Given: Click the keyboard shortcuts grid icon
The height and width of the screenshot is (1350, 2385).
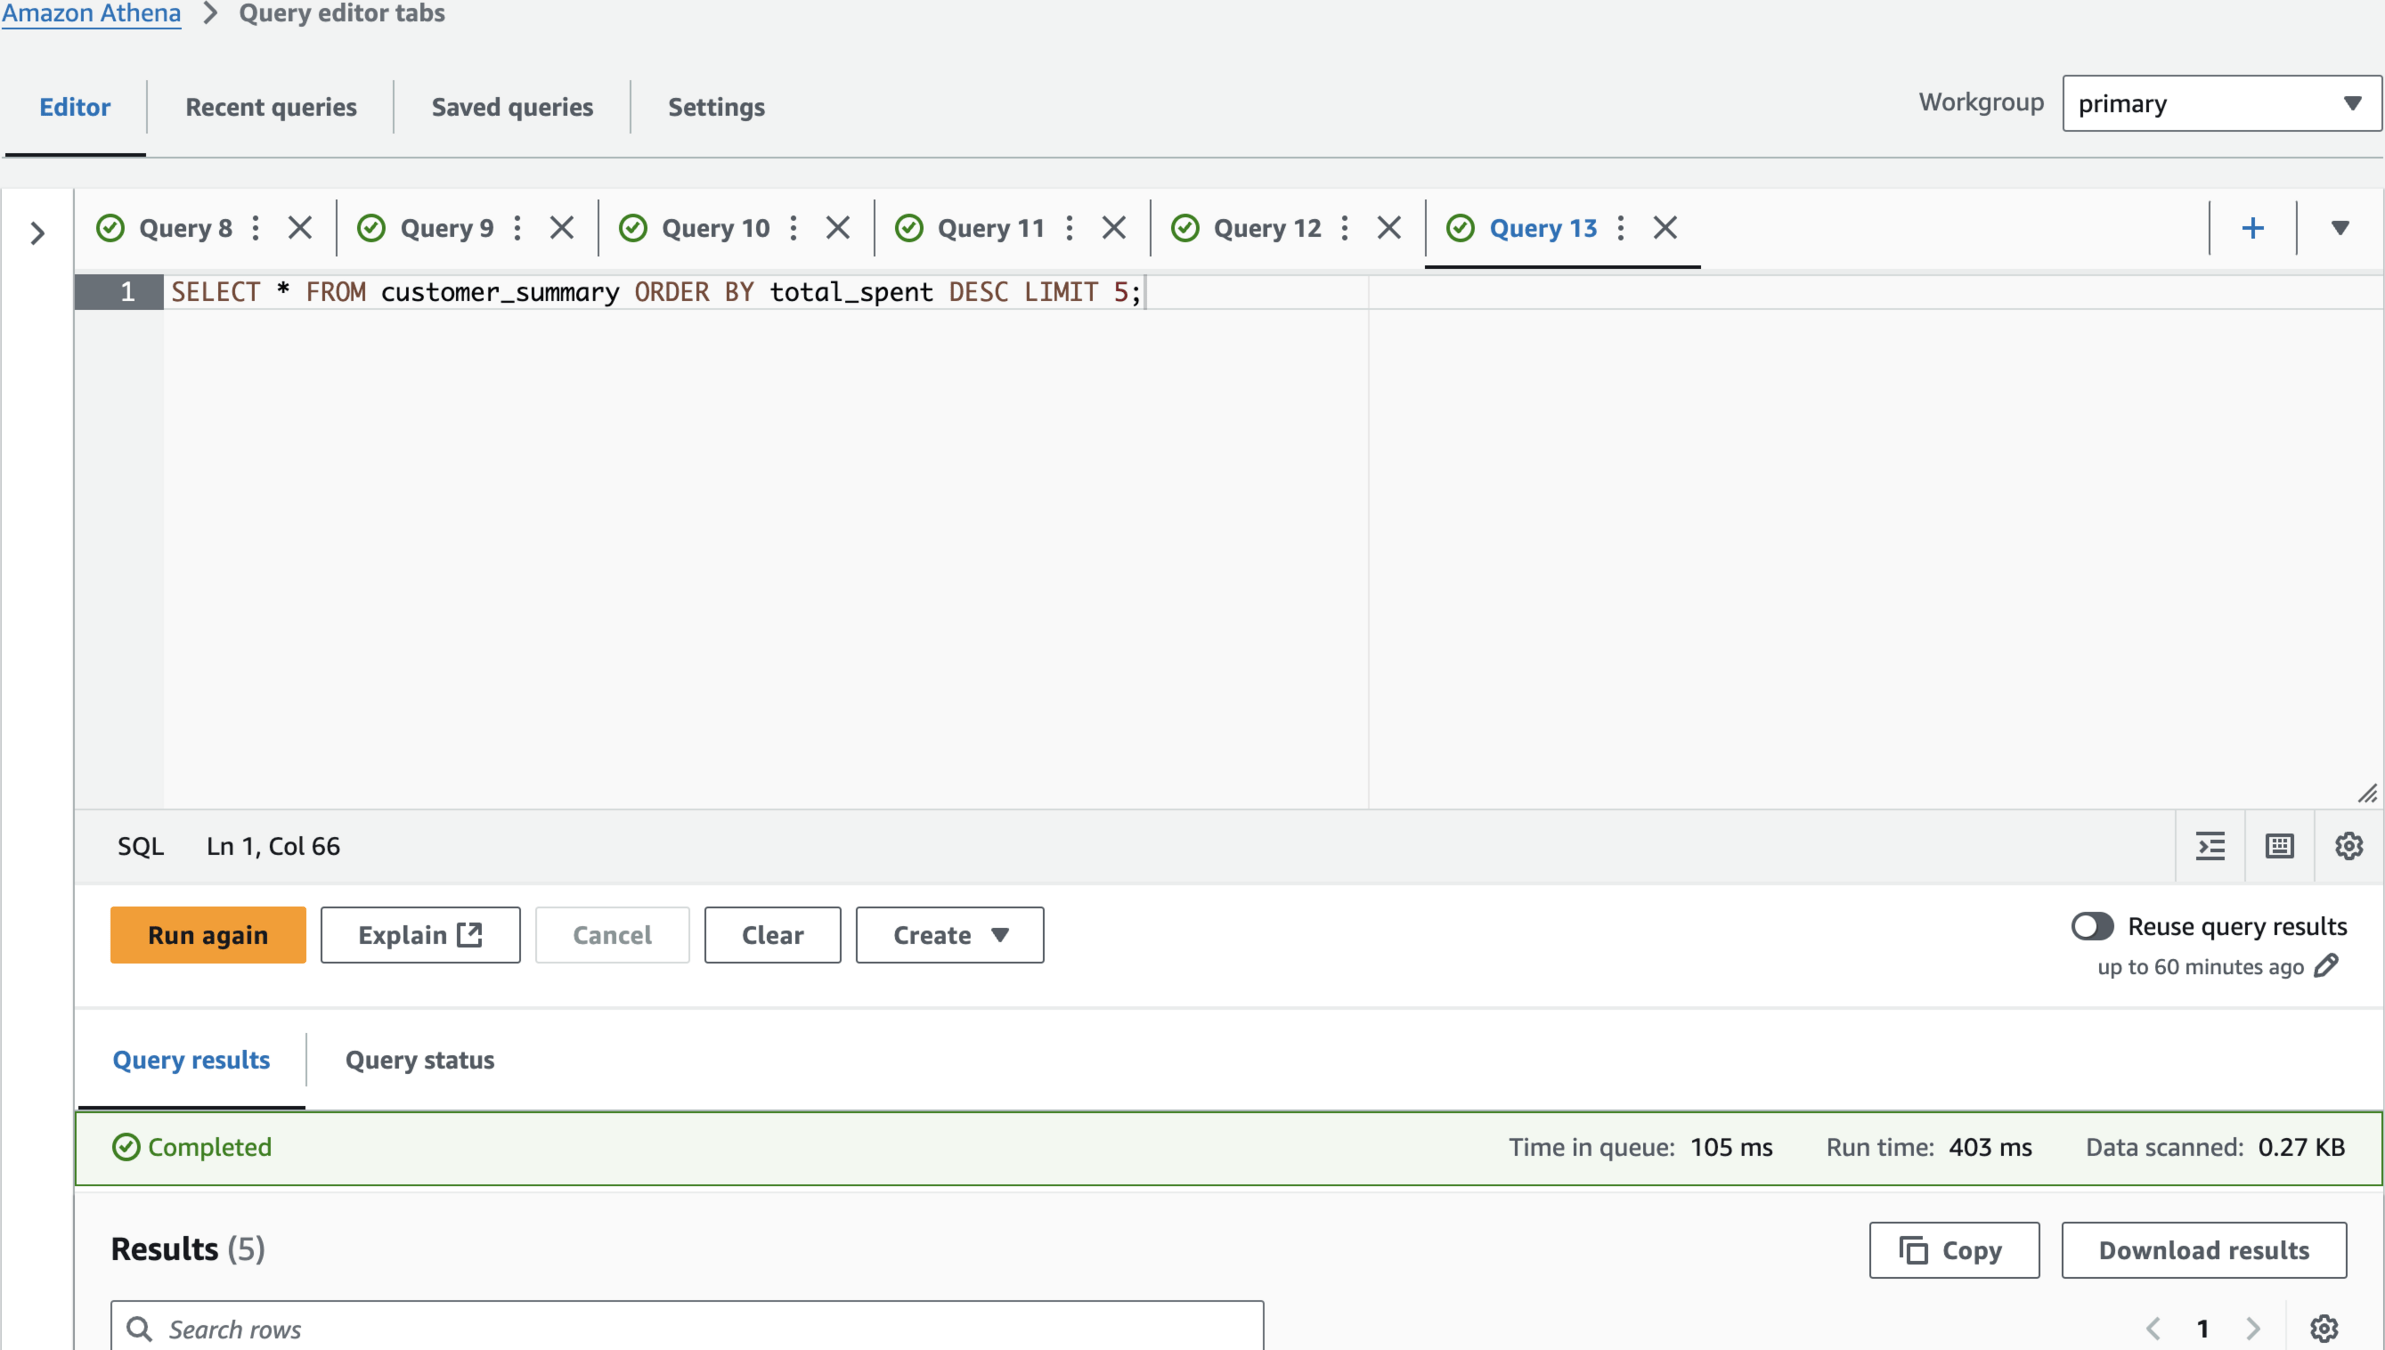Looking at the screenshot, I should click(x=2279, y=846).
